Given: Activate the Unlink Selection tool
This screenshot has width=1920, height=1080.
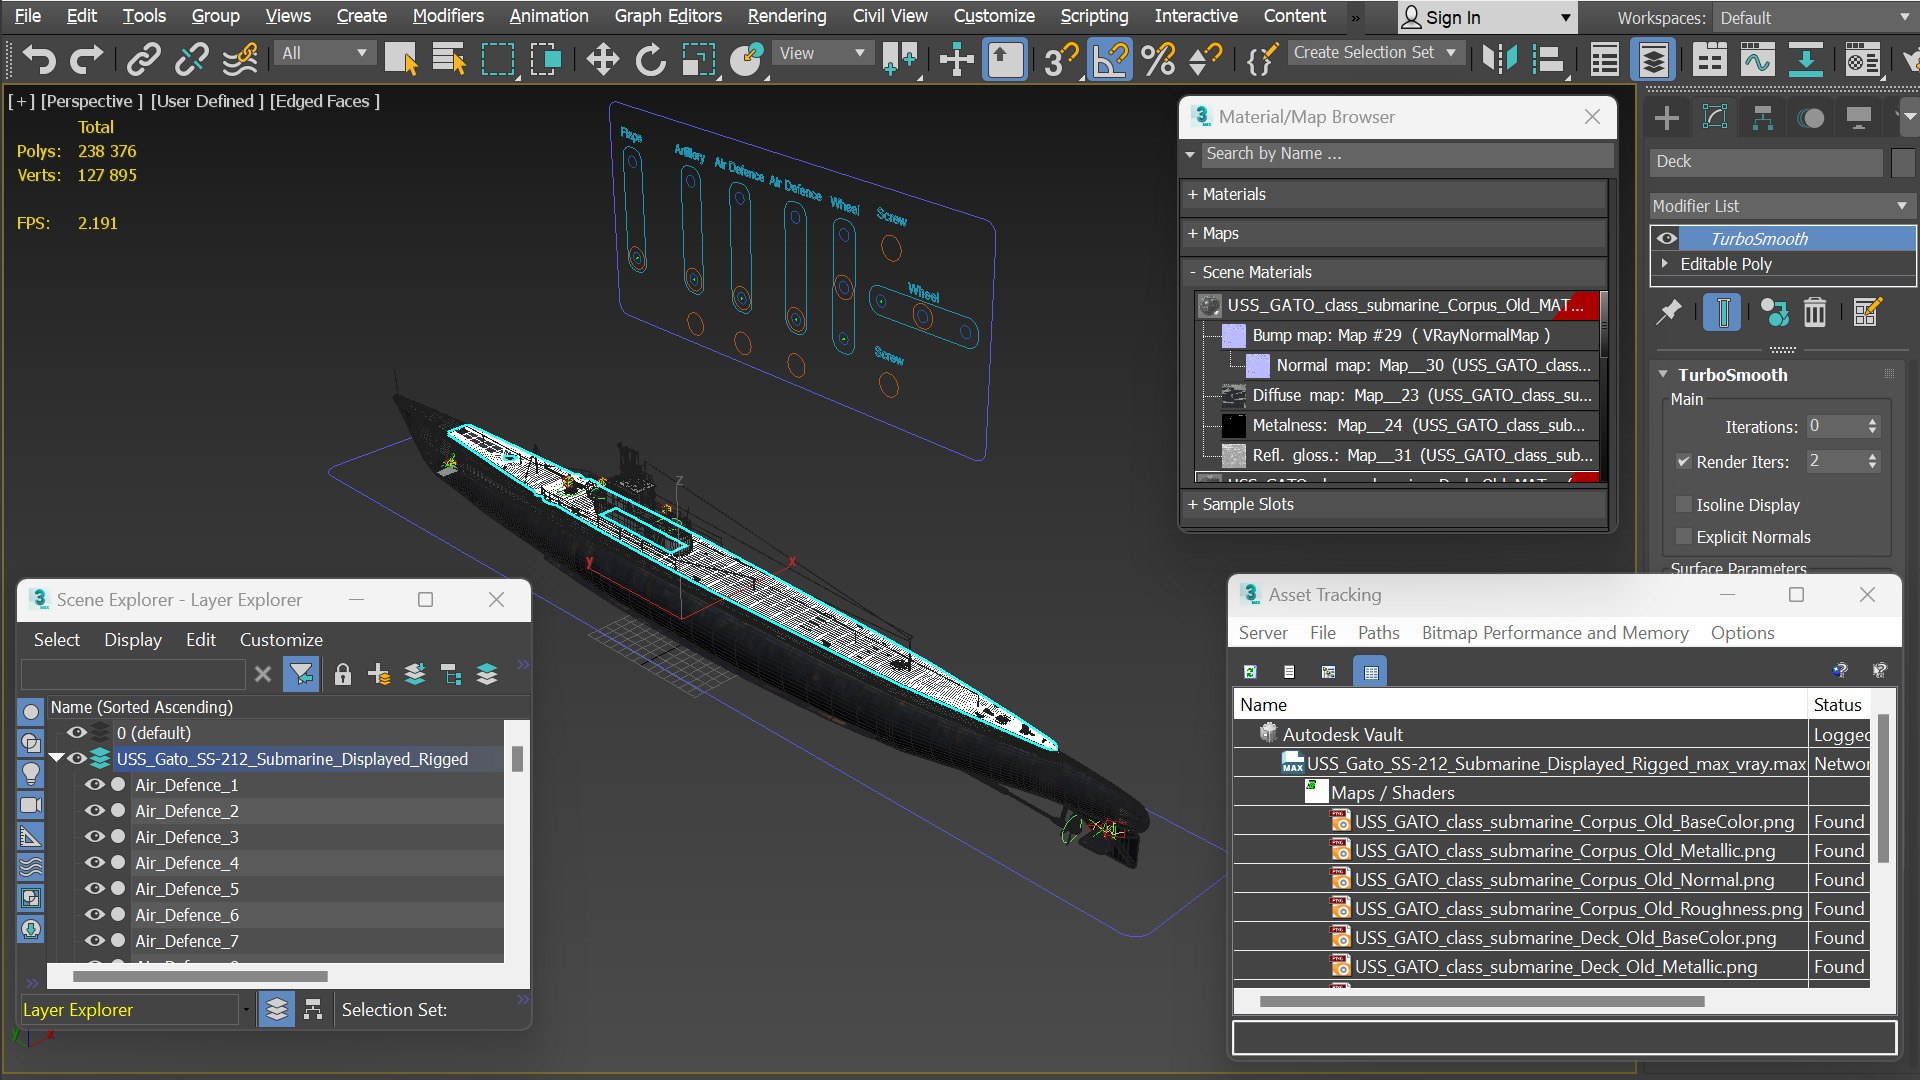Looking at the screenshot, I should click(191, 59).
